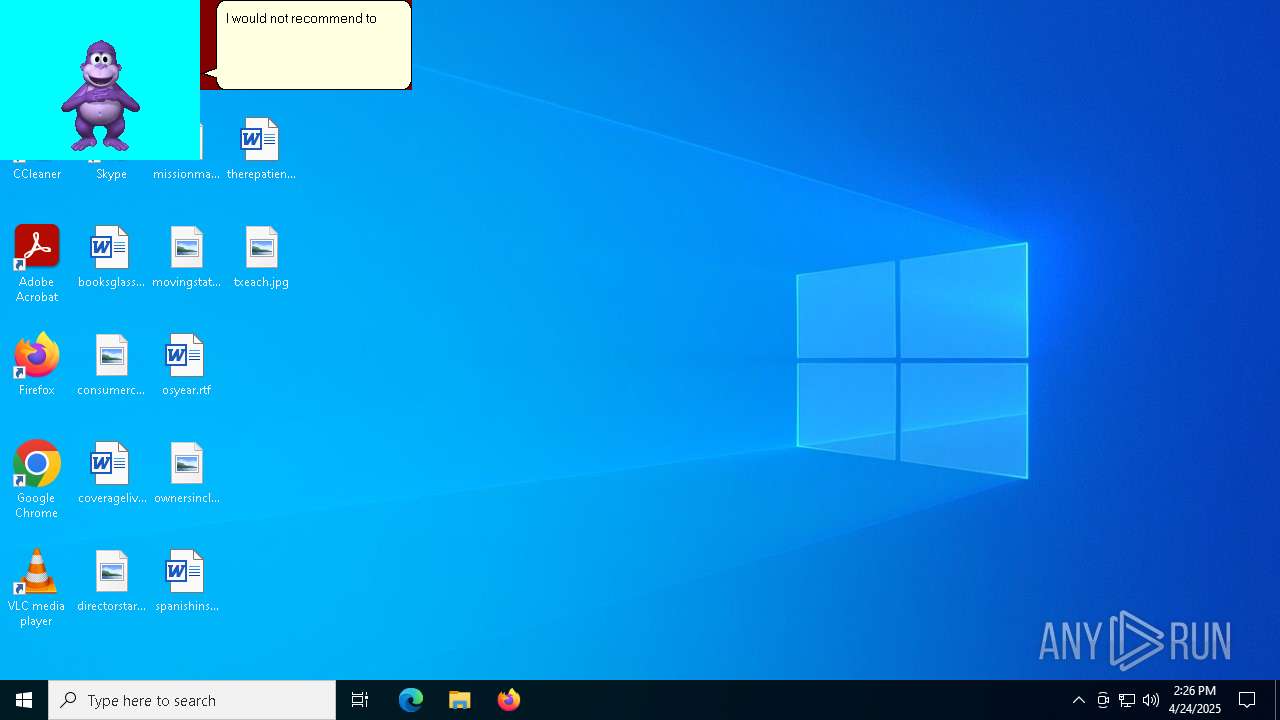Select the txeach.jpg image file

pyautogui.click(x=261, y=257)
